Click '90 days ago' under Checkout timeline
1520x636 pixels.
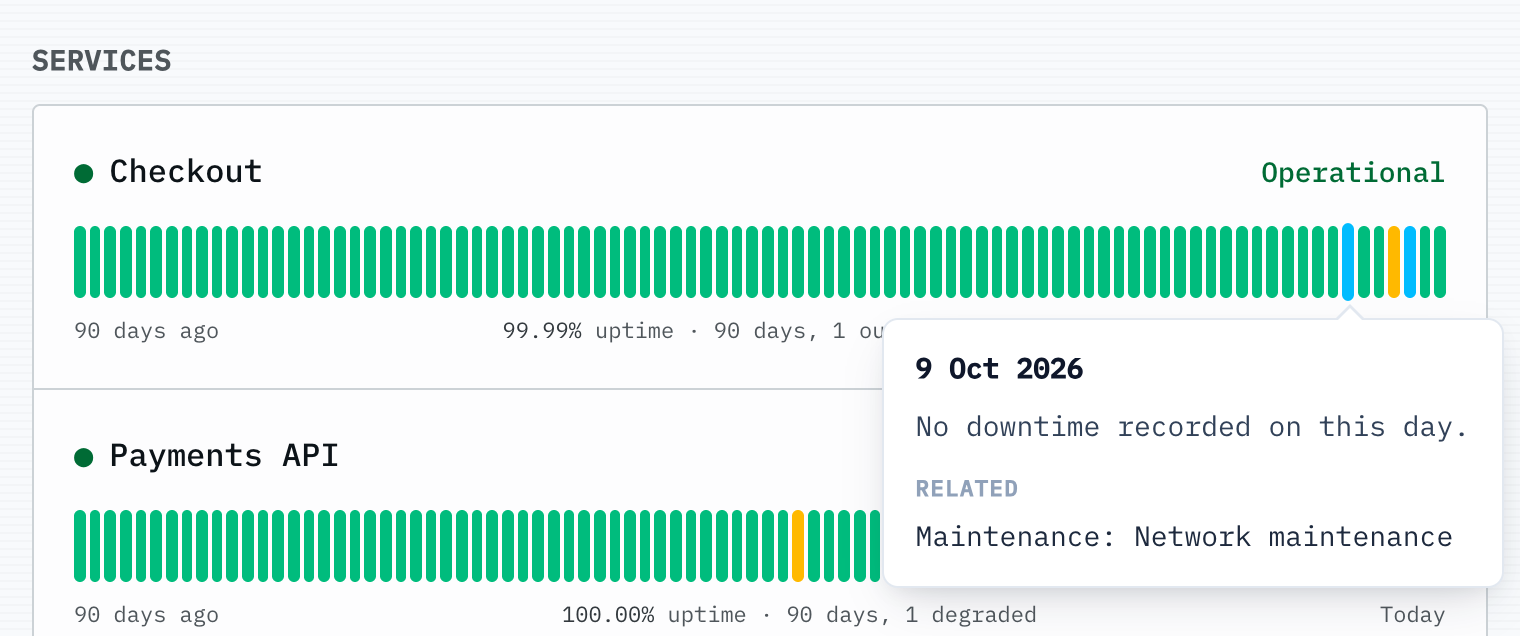pyautogui.click(x=146, y=331)
